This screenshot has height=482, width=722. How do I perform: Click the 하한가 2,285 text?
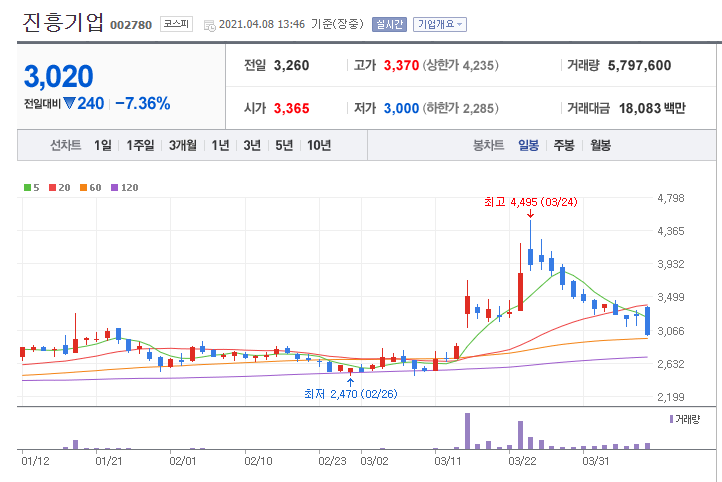460,108
